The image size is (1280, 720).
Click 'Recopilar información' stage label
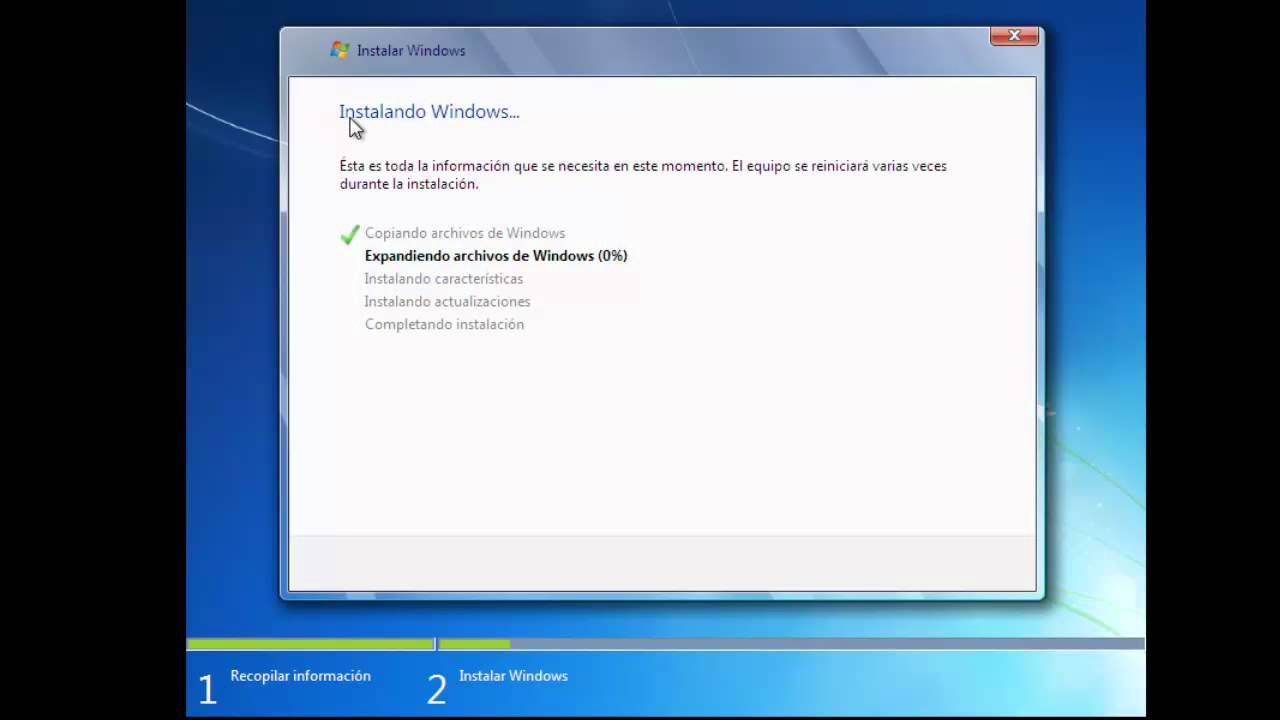tap(301, 676)
